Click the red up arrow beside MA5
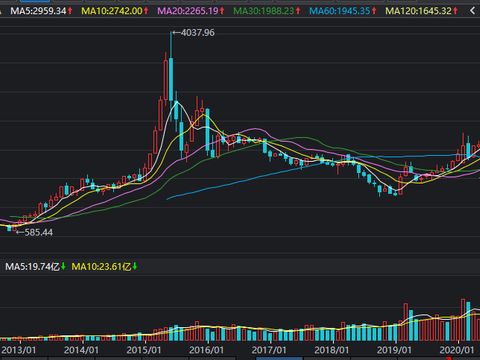The height and width of the screenshot is (360, 480). coord(70,11)
